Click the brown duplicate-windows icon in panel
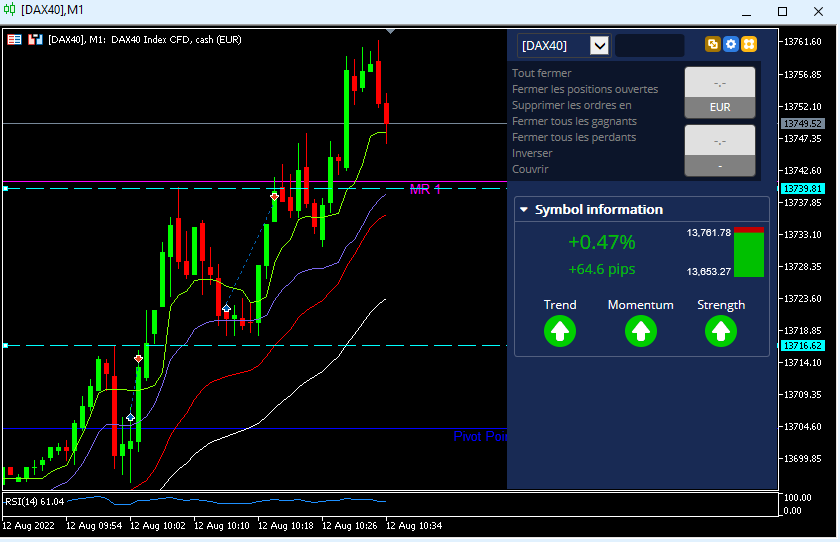 [712, 44]
